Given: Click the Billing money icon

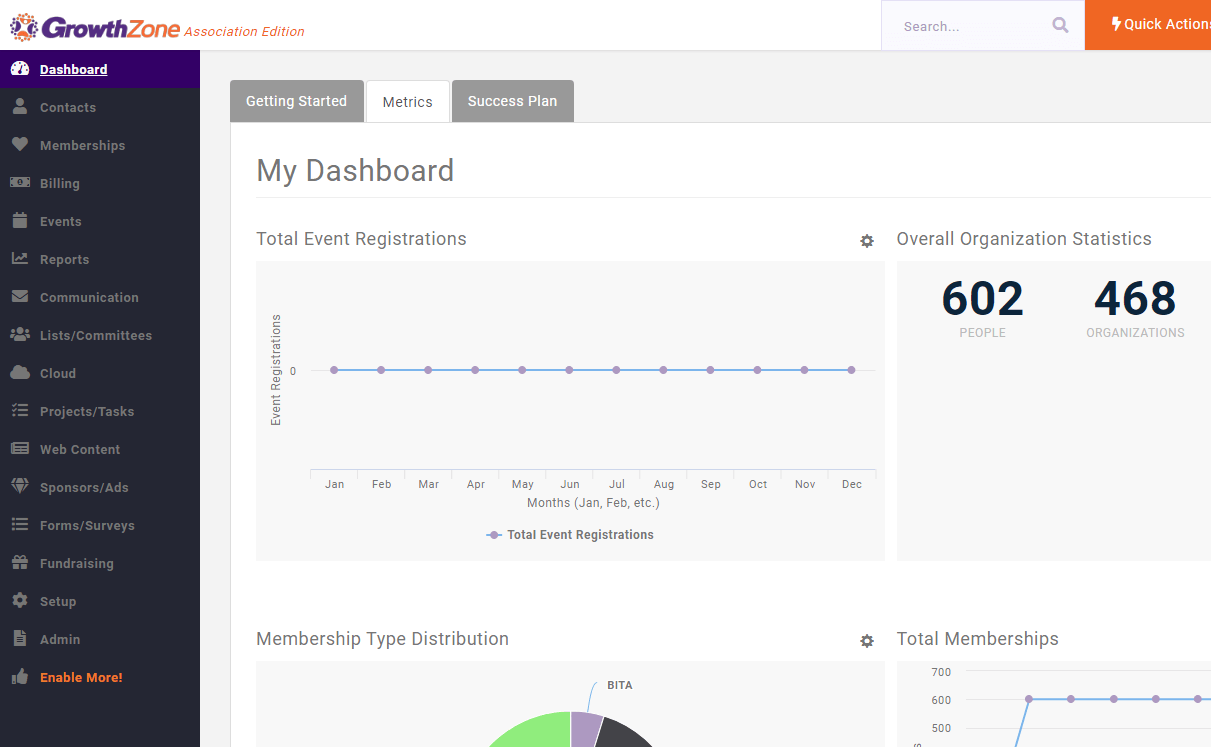Looking at the screenshot, I should click(x=20, y=183).
